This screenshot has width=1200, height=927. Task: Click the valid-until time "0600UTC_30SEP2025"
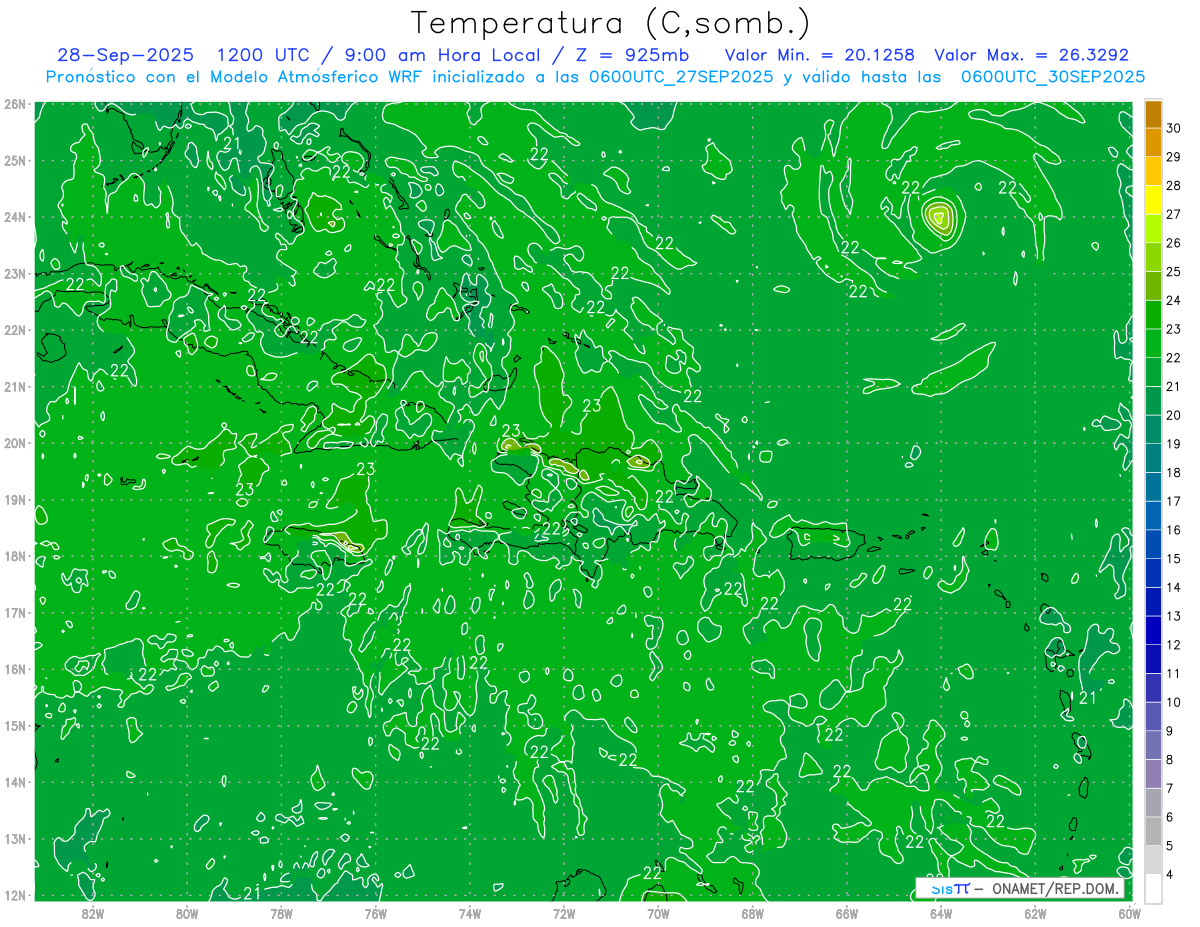[x=1052, y=77]
